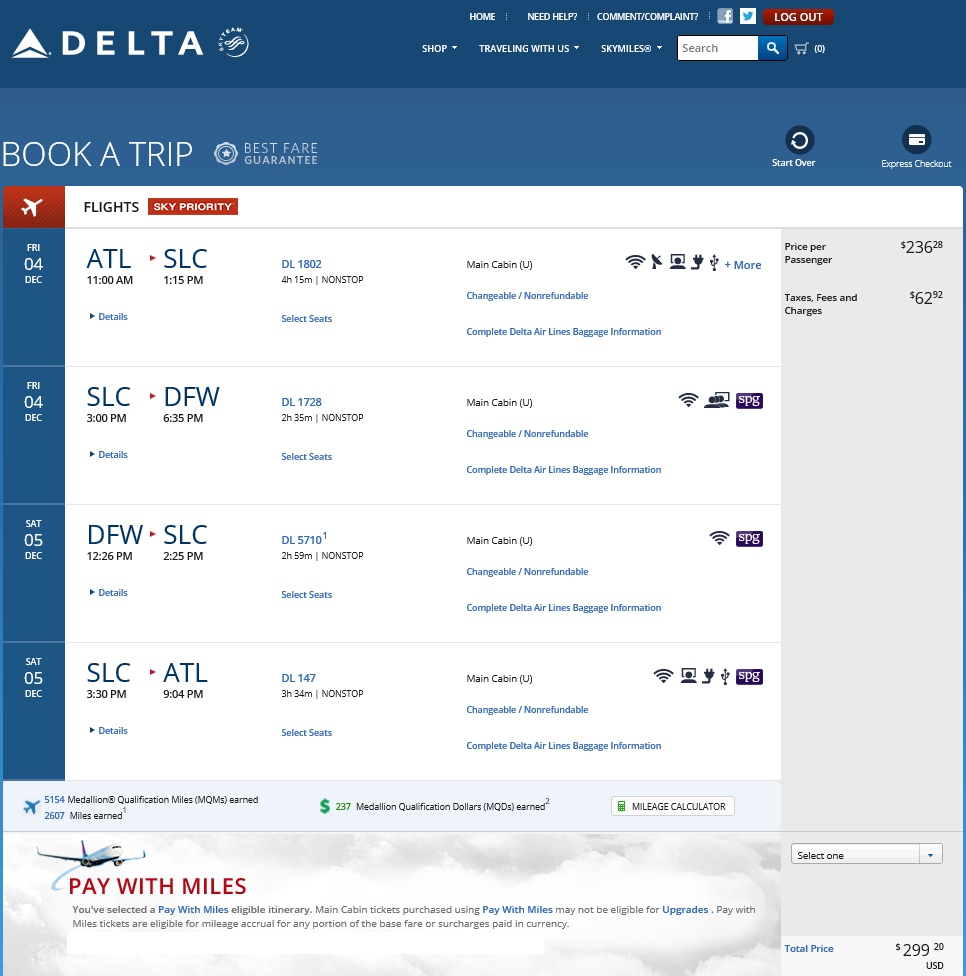This screenshot has width=966, height=976.
Task: Open the SkyMiles menu
Action: pos(631,48)
